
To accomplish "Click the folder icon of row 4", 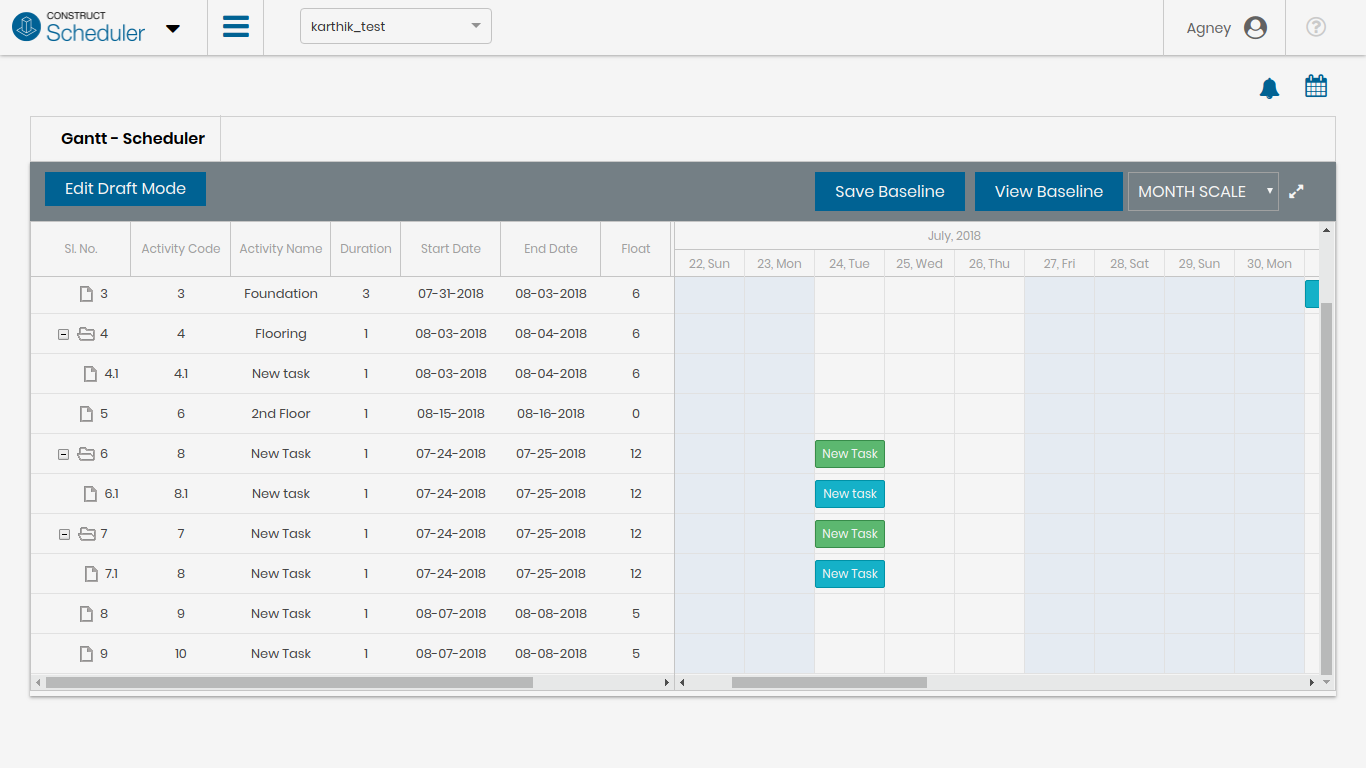I will click(x=86, y=334).
